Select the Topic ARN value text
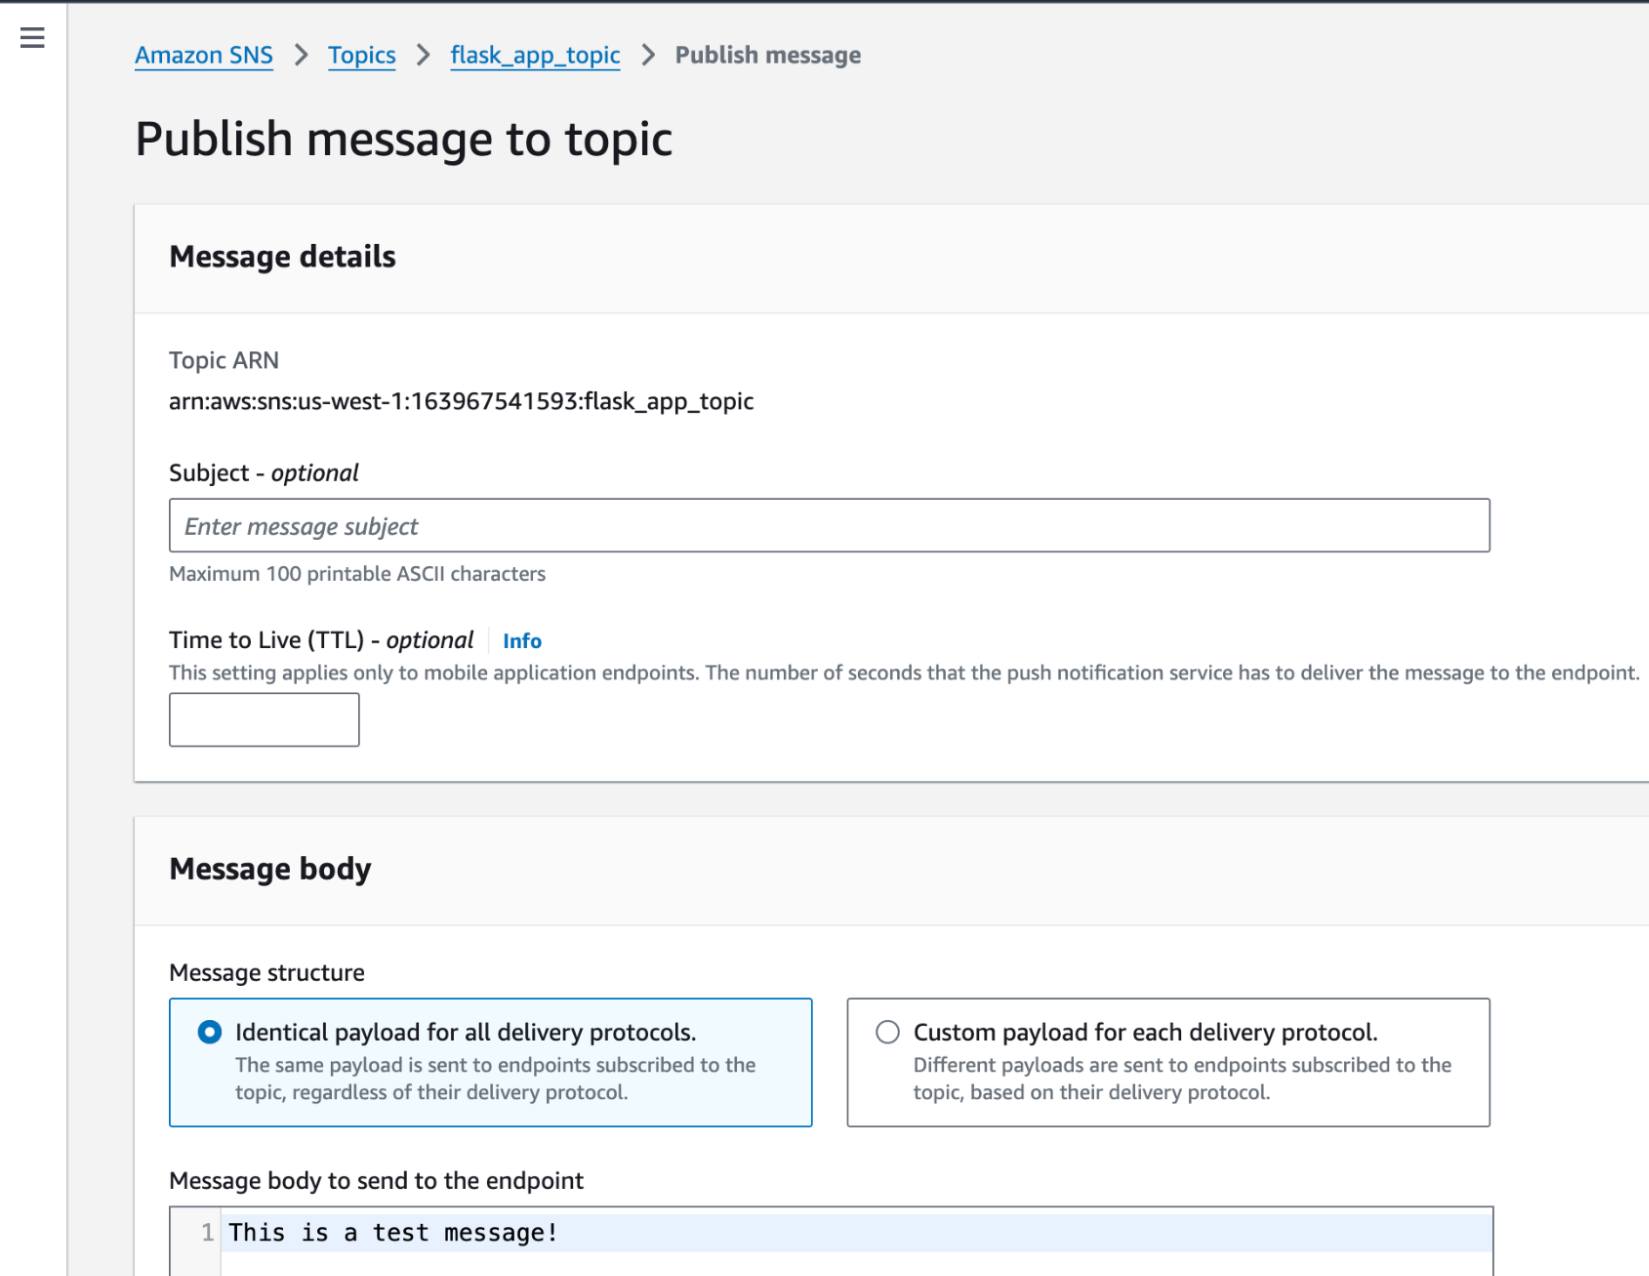The width and height of the screenshot is (1649, 1276). click(x=460, y=401)
